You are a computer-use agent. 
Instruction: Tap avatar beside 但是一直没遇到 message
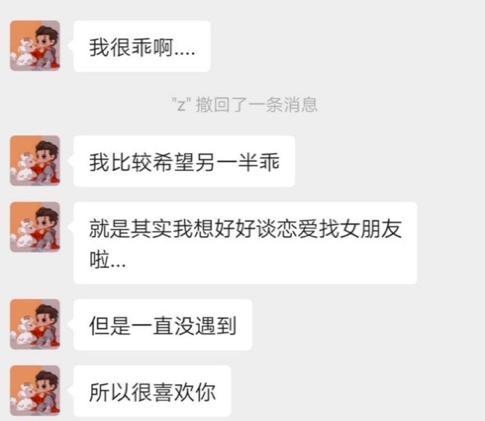pyautogui.click(x=35, y=324)
